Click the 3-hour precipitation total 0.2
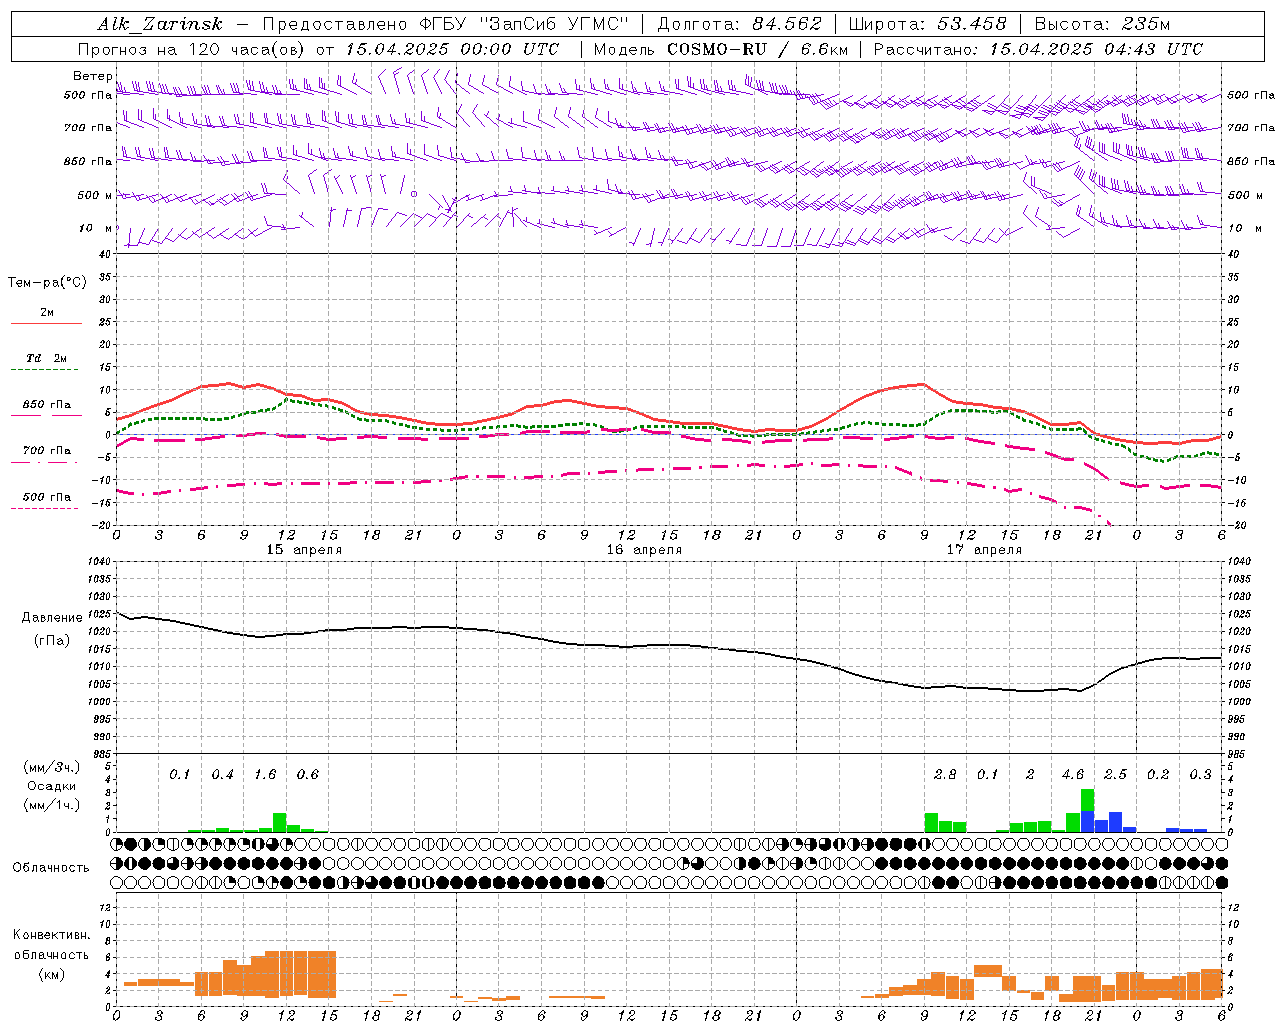The height and width of the screenshot is (1024, 1280). (1158, 775)
